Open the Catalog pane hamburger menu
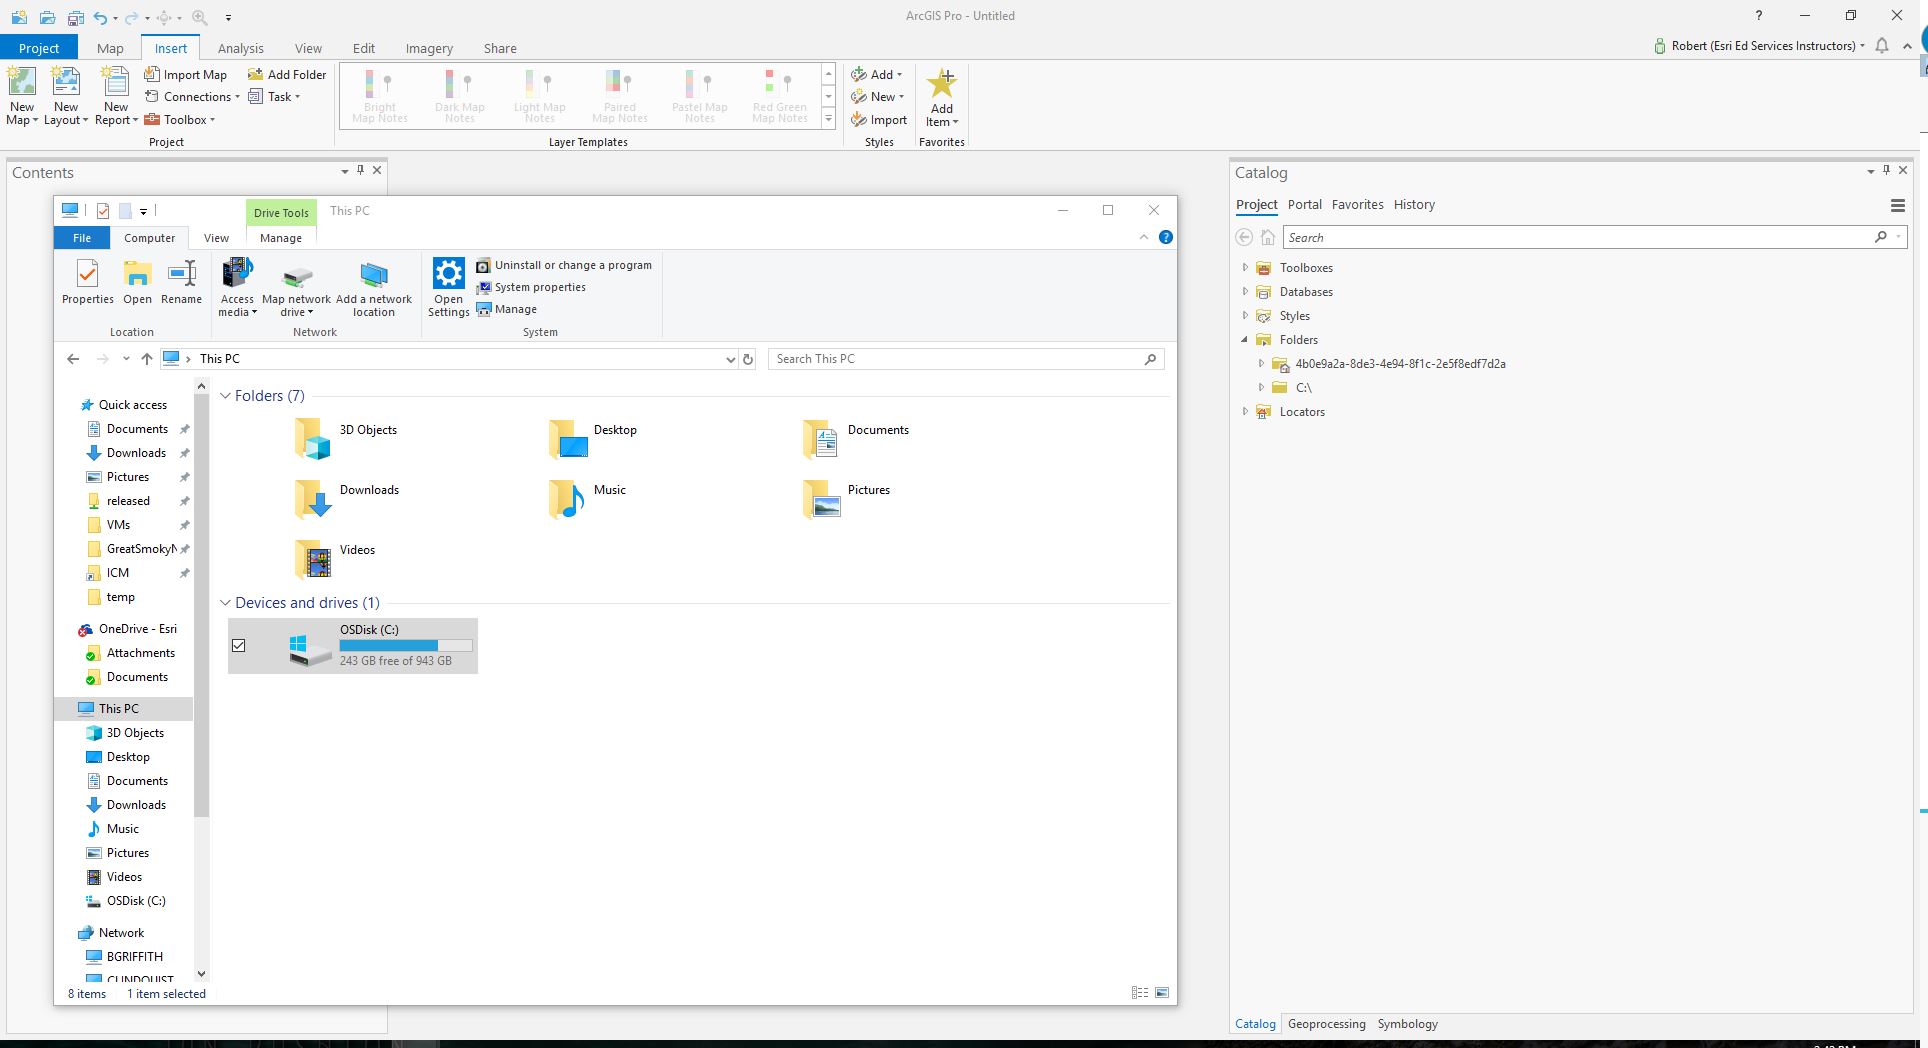 point(1897,206)
